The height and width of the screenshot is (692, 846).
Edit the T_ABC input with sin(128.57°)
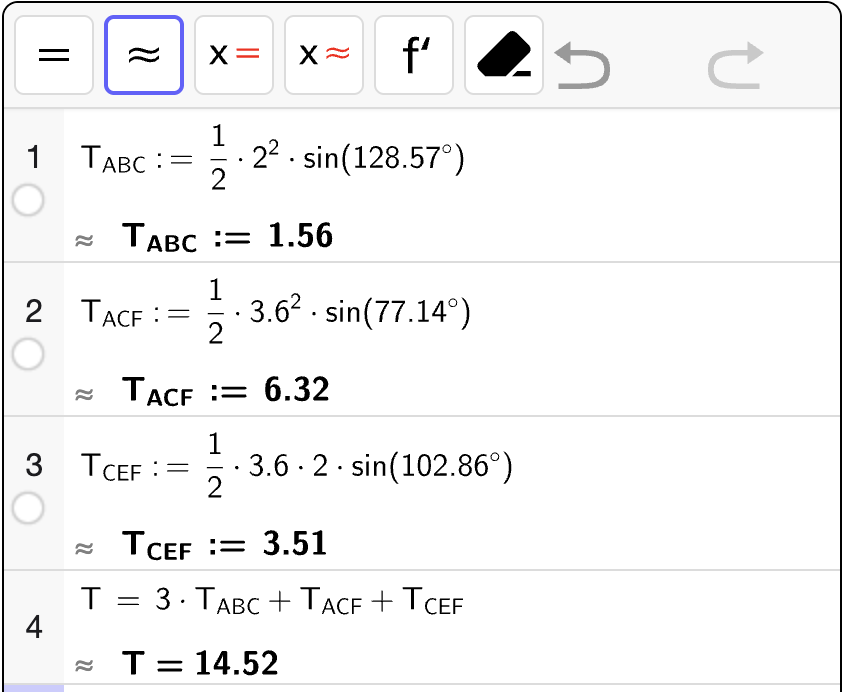272,158
